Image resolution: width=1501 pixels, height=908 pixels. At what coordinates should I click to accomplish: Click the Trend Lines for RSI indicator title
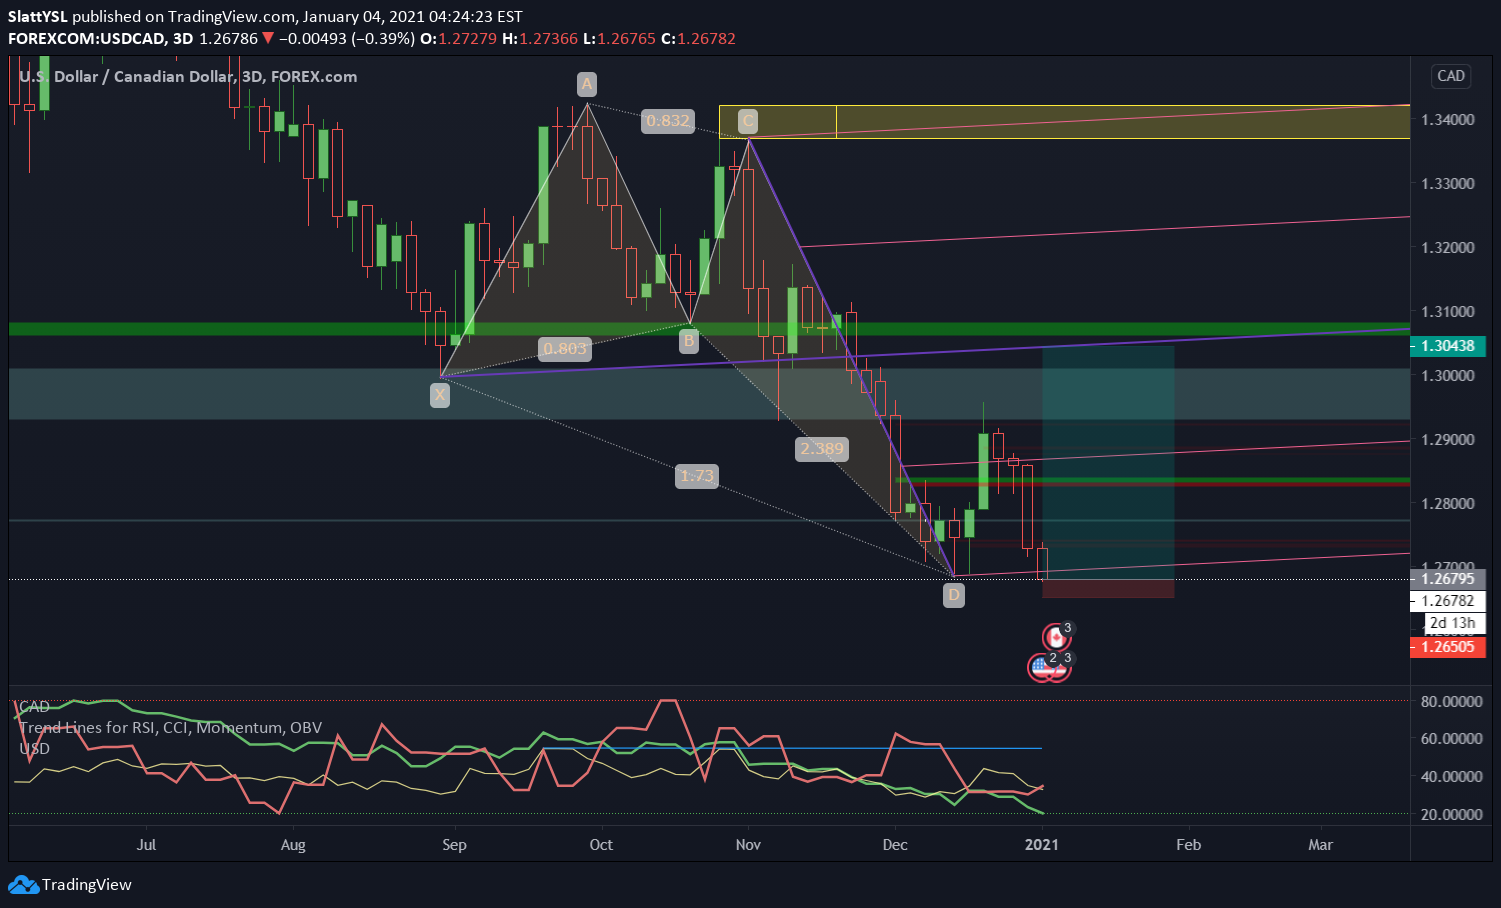click(170, 727)
